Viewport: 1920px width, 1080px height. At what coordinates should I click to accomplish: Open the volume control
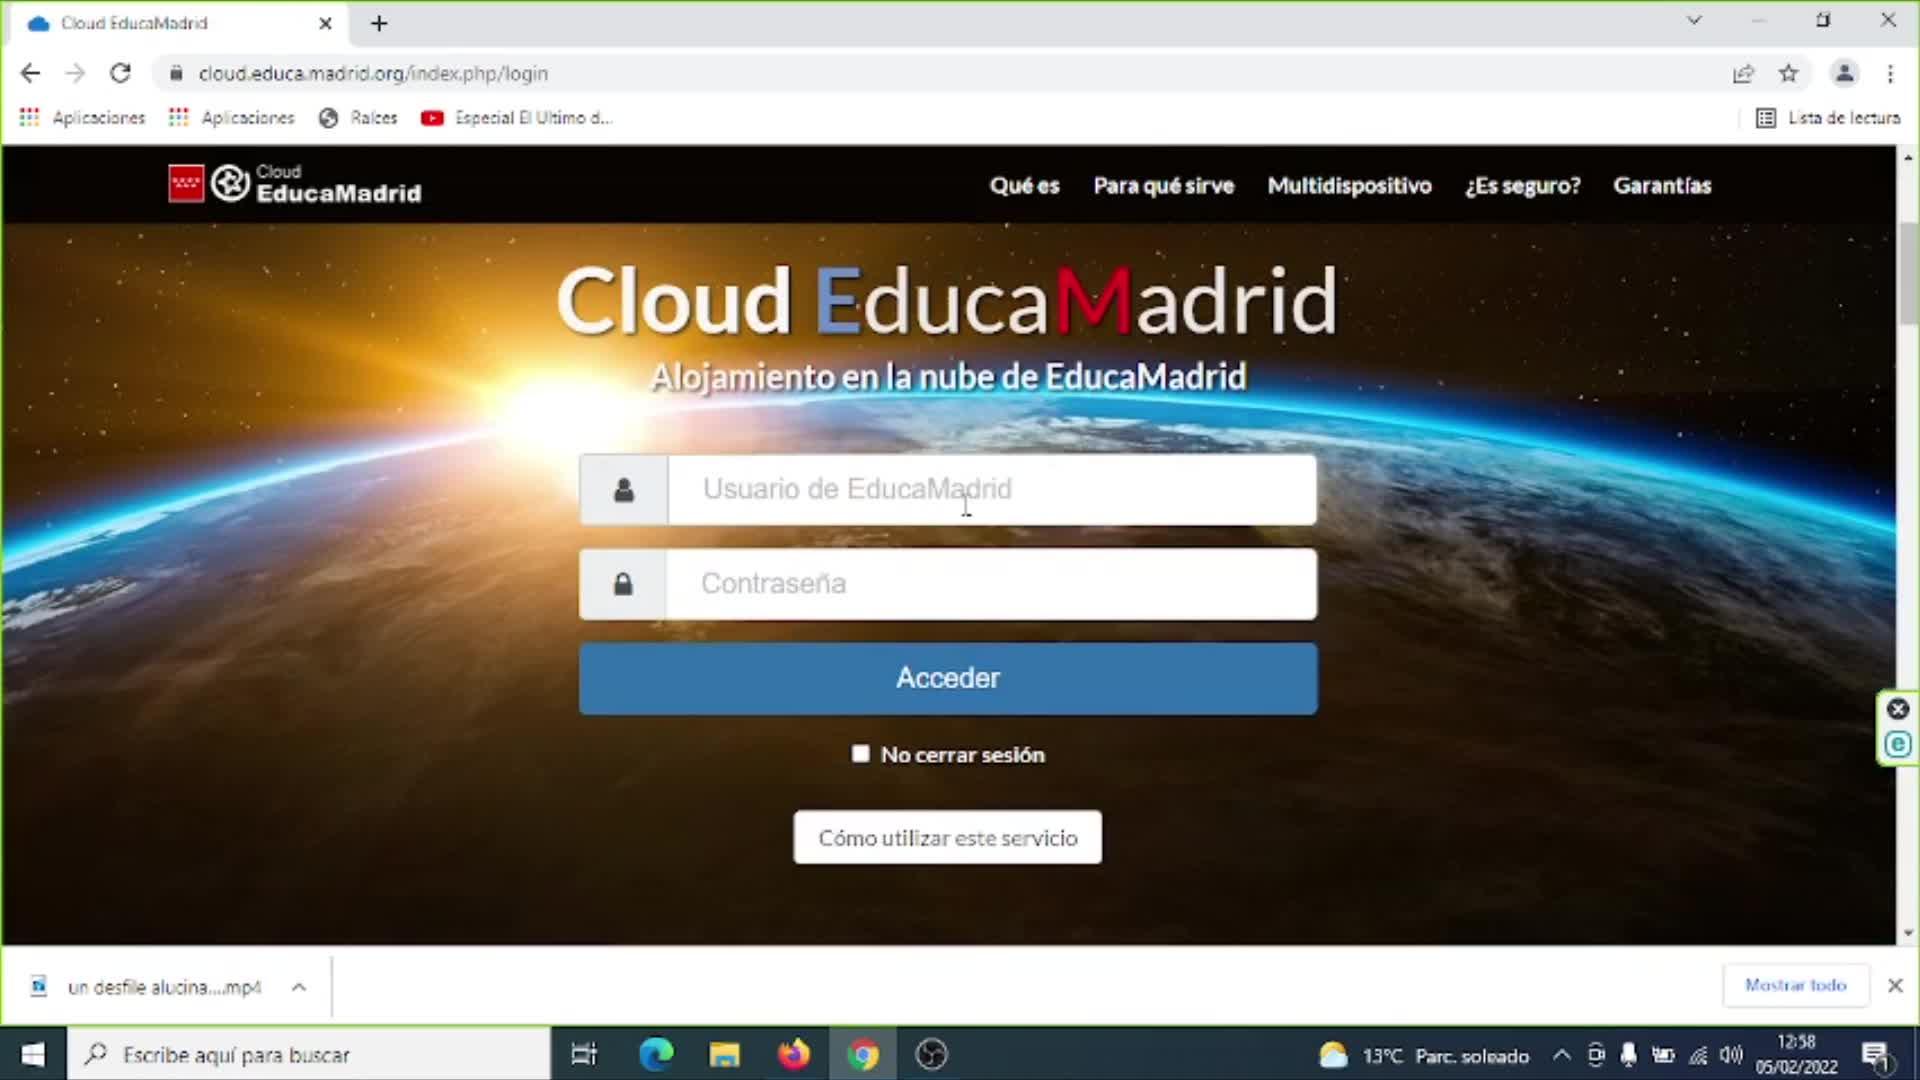tap(1731, 1055)
